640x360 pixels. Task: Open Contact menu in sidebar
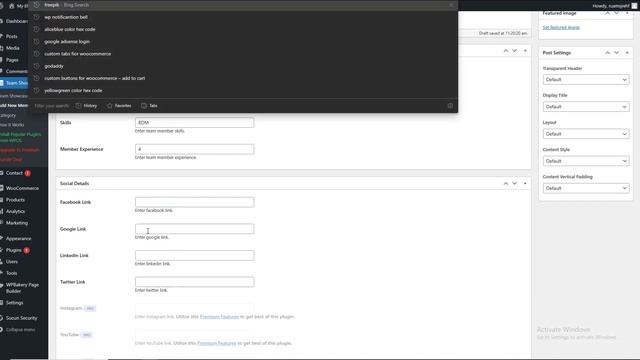(14, 173)
